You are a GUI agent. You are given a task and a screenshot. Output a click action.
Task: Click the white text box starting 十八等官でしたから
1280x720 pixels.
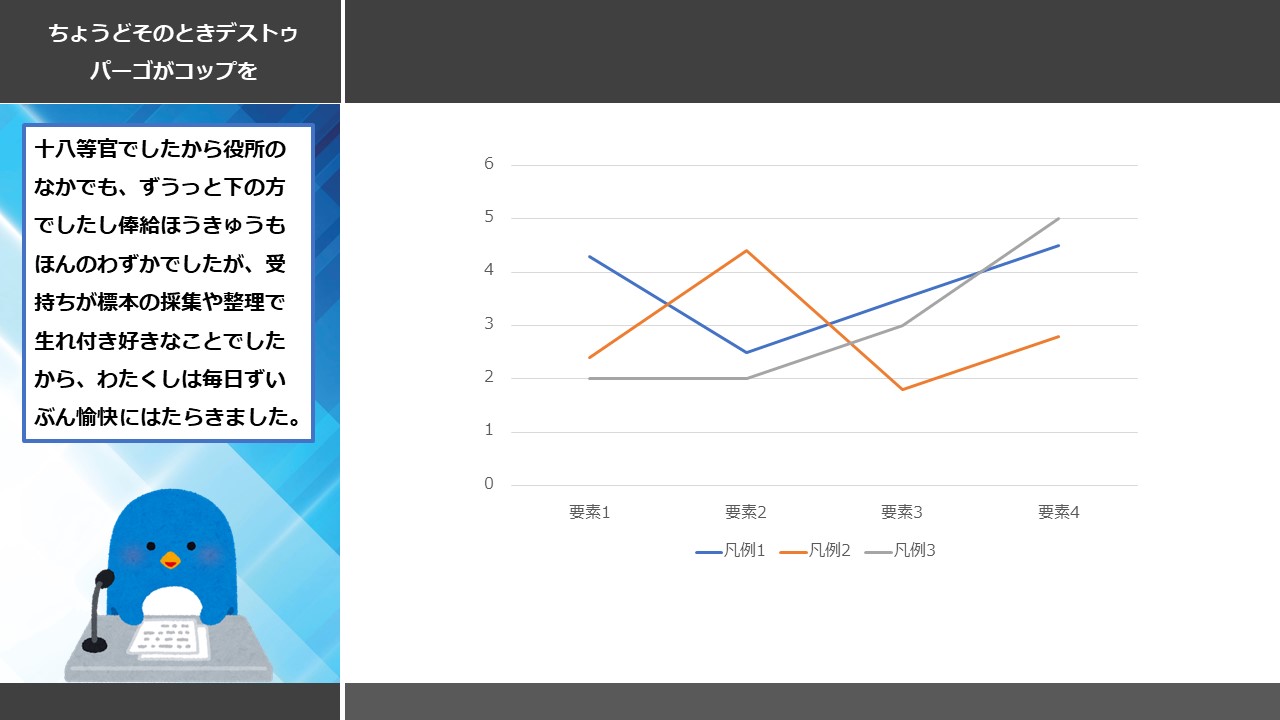point(169,283)
